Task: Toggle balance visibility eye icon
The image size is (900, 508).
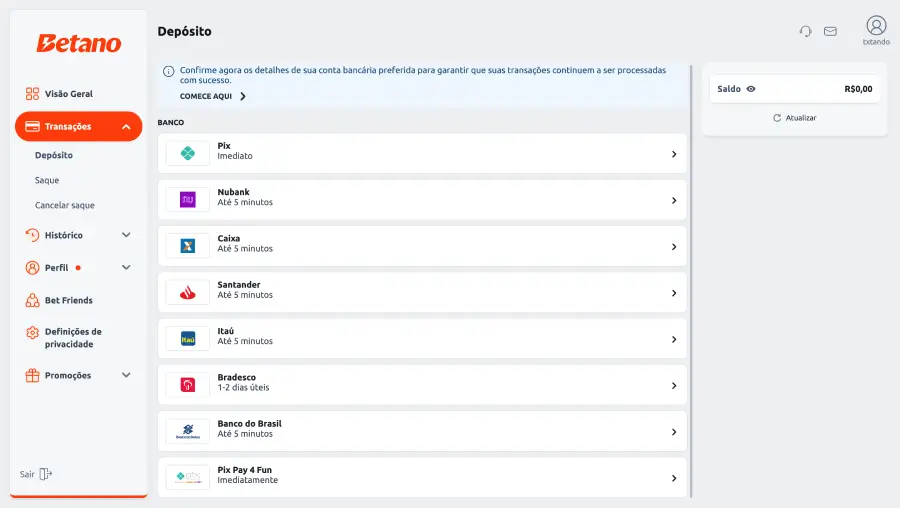Action: click(751, 89)
